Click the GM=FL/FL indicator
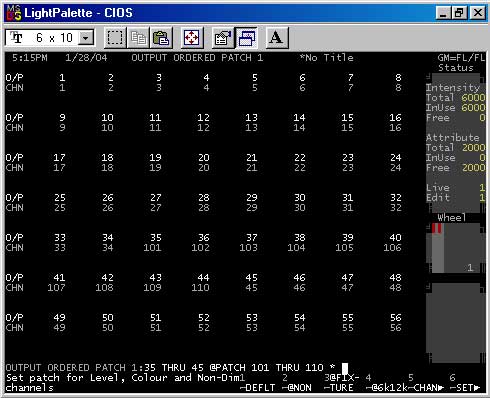 tap(461, 58)
